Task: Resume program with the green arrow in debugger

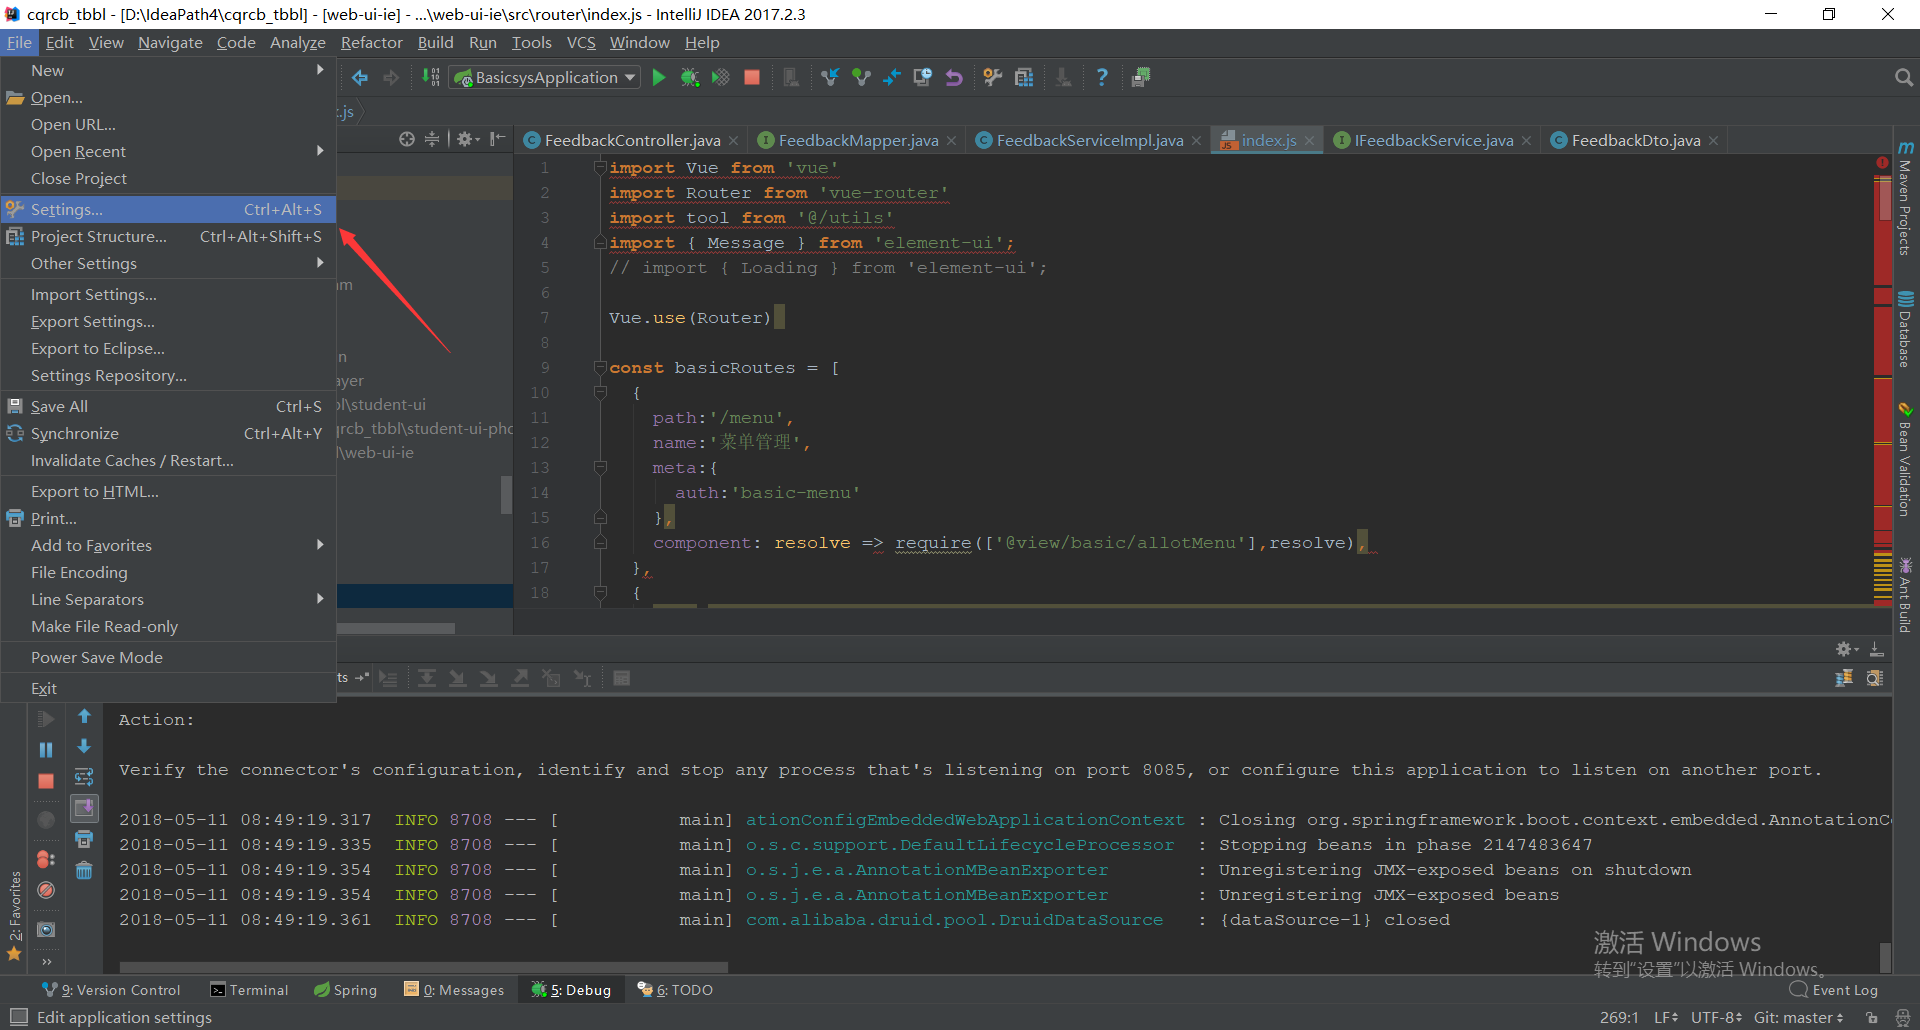Action: click(45, 718)
